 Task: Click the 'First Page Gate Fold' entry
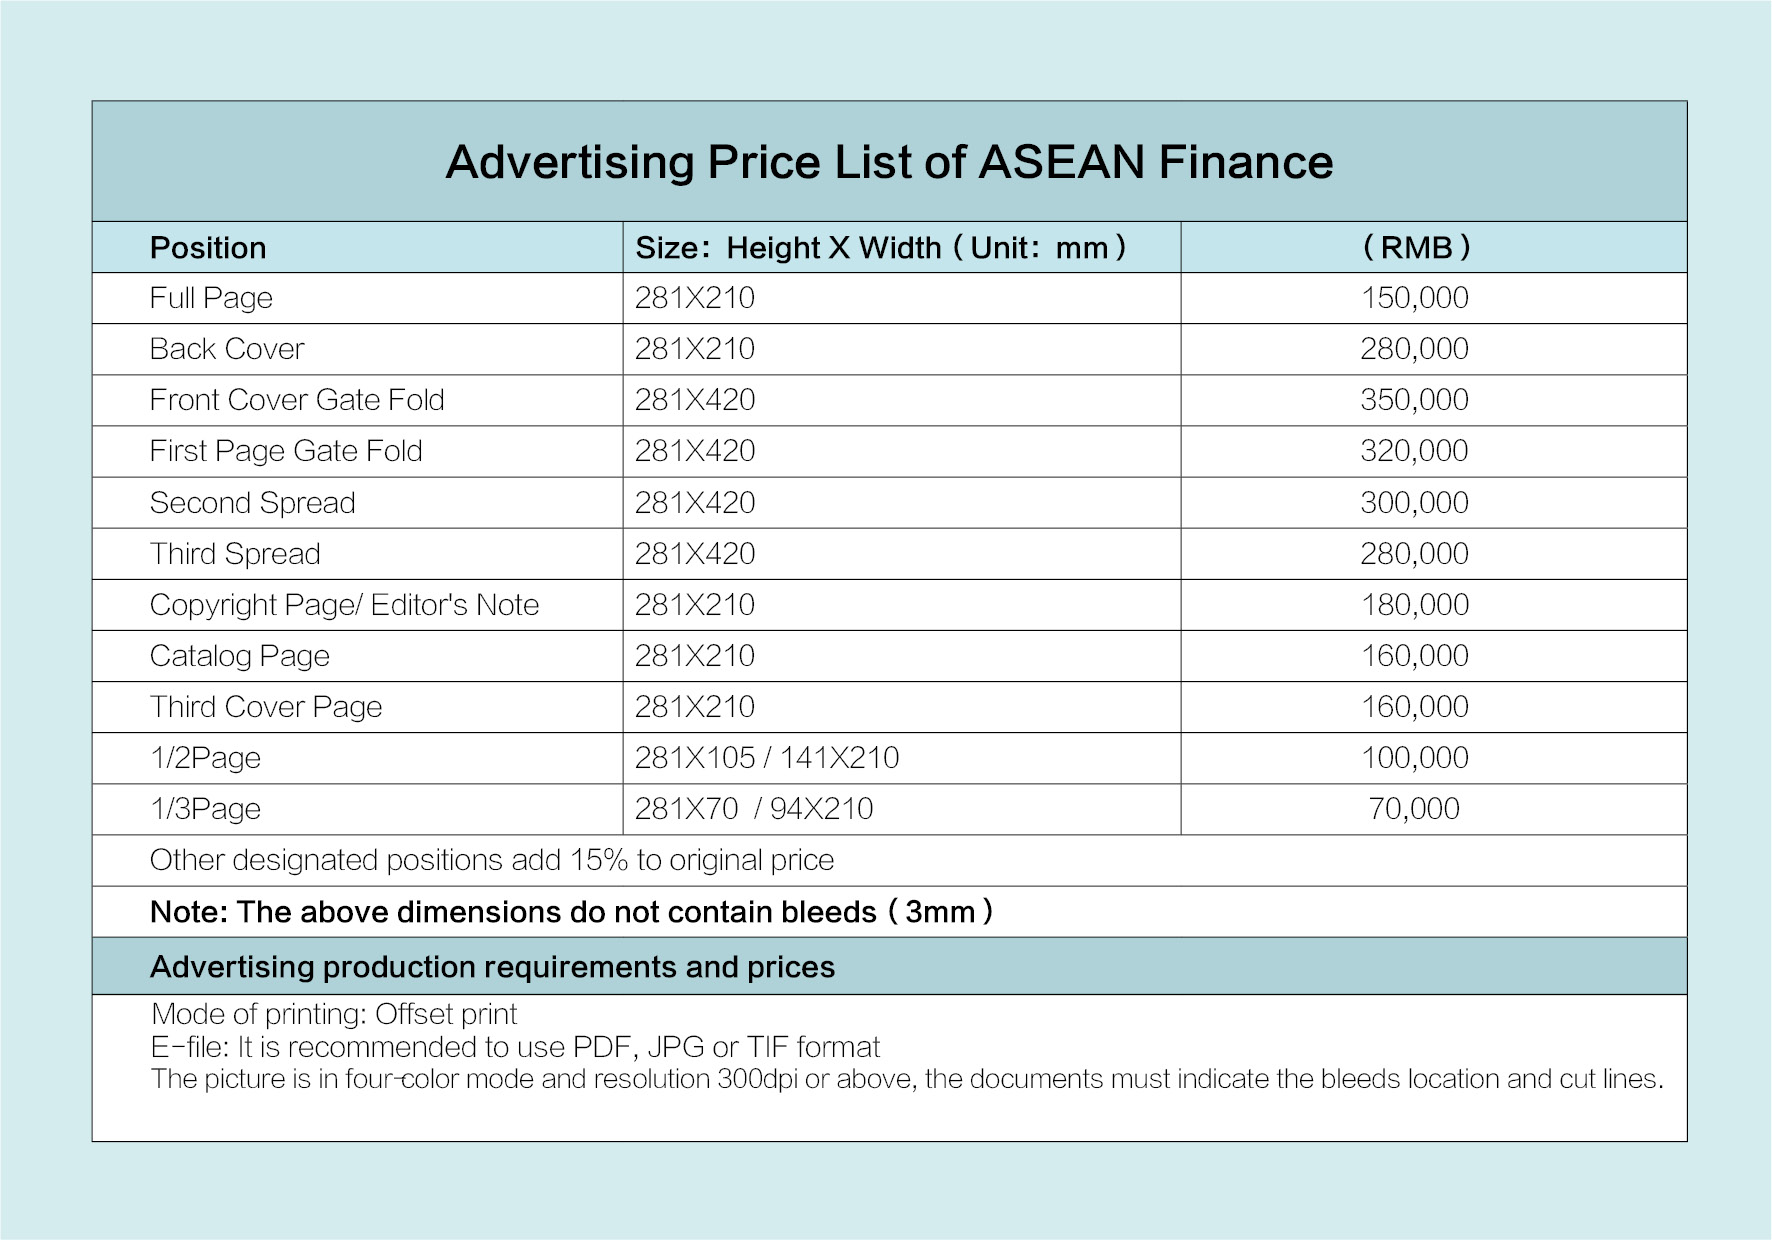[286, 451]
